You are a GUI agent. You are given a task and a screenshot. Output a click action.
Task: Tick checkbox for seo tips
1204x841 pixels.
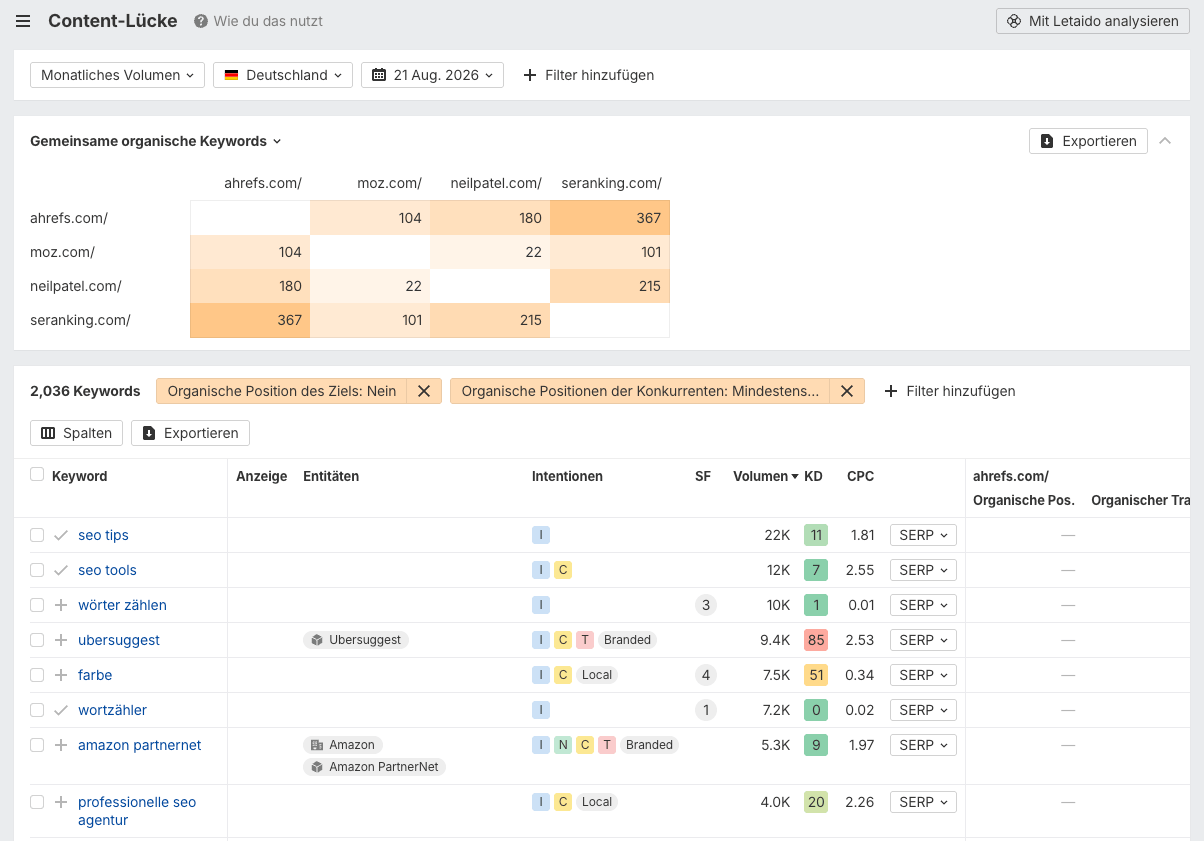37,535
